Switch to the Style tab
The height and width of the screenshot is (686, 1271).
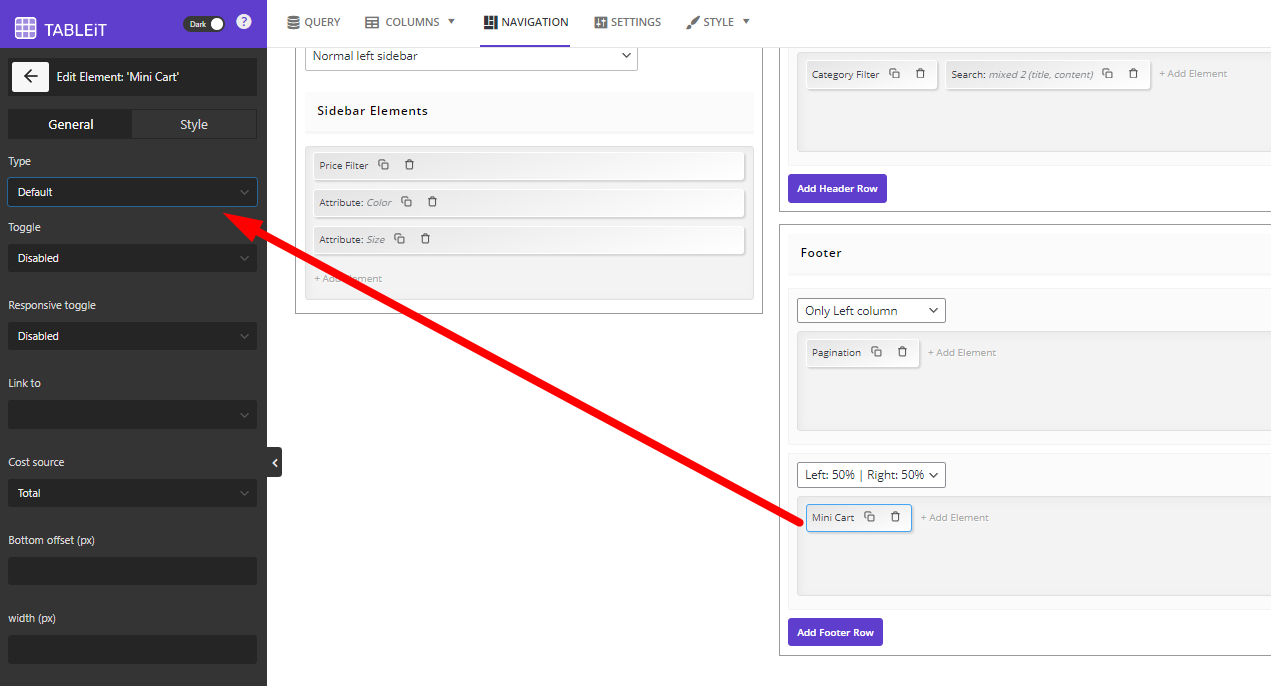194,125
